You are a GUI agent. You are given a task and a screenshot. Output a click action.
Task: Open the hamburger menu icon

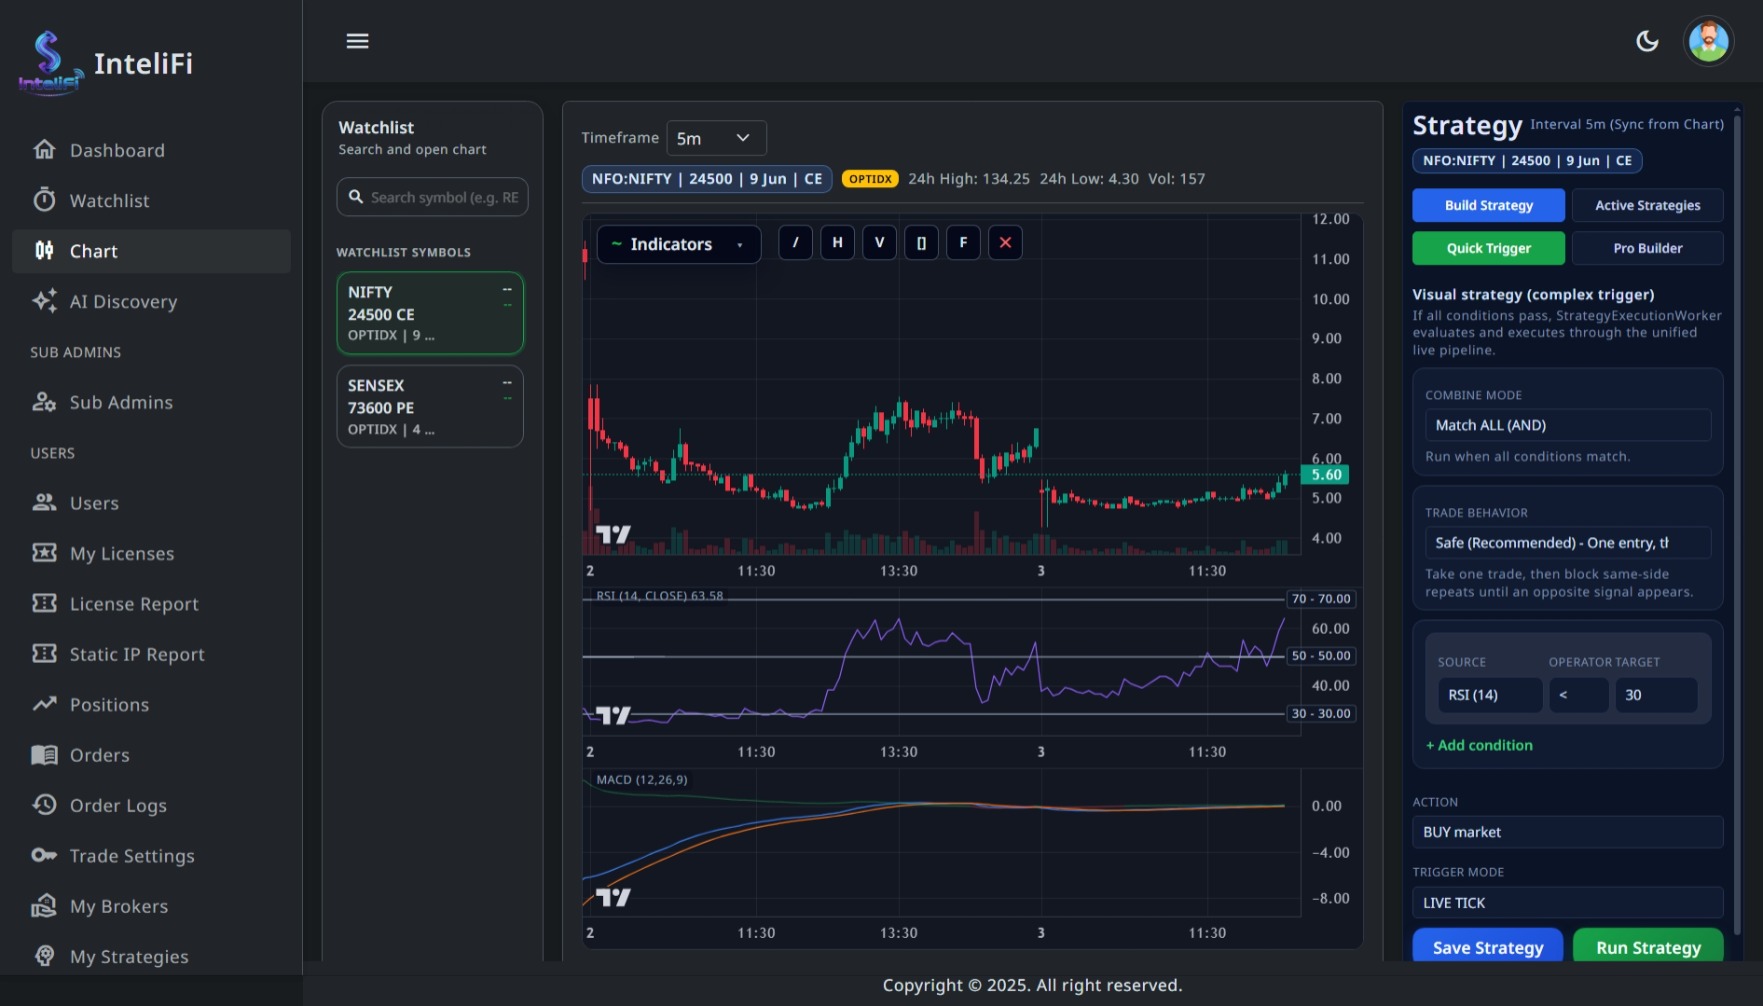click(357, 41)
